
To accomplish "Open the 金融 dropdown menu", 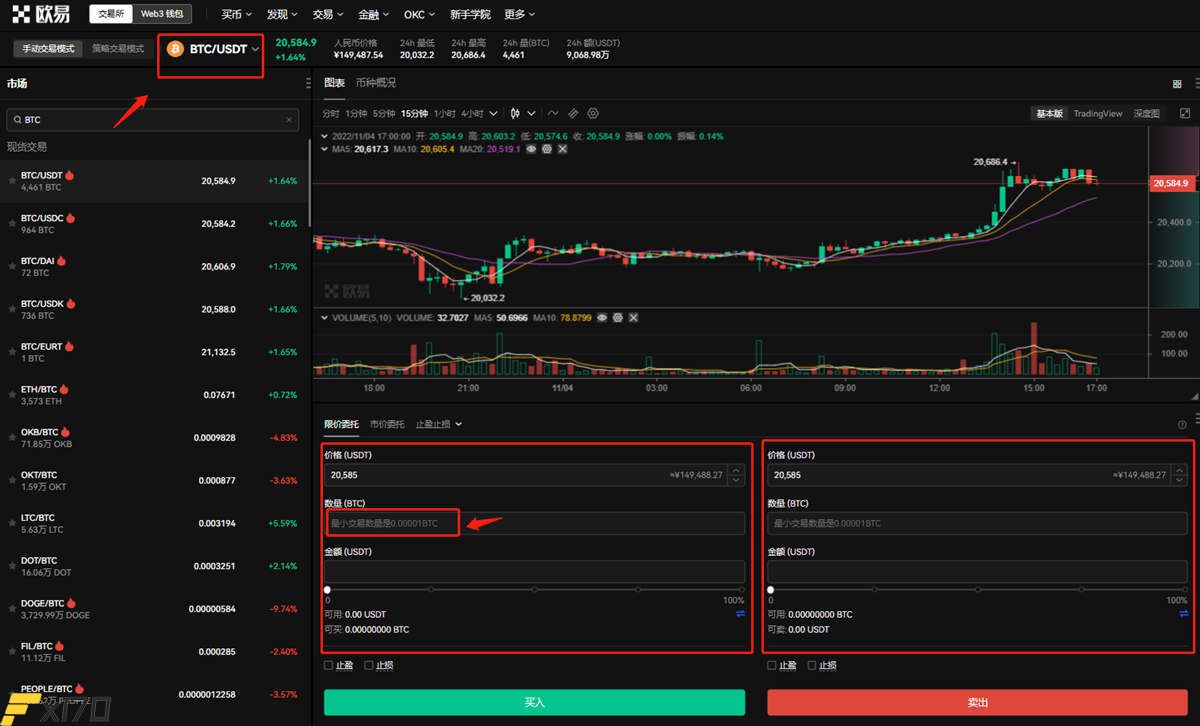I will click(374, 14).
